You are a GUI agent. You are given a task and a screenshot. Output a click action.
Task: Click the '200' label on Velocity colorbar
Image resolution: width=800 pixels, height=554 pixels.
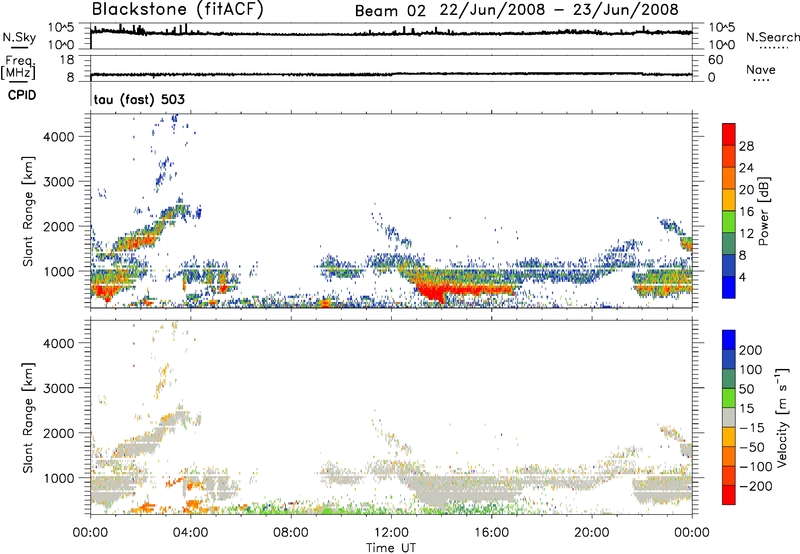(751, 350)
